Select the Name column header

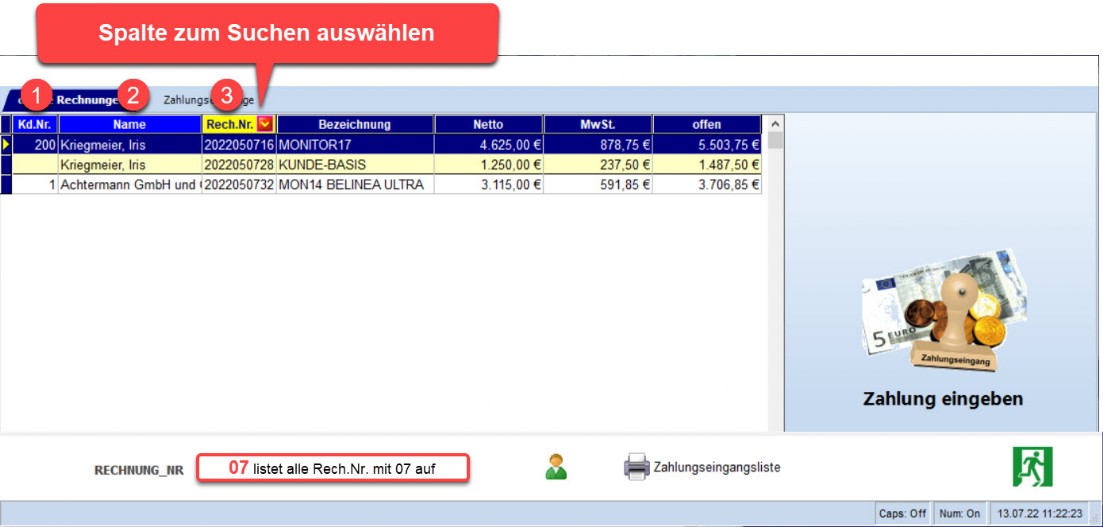[x=129, y=124]
